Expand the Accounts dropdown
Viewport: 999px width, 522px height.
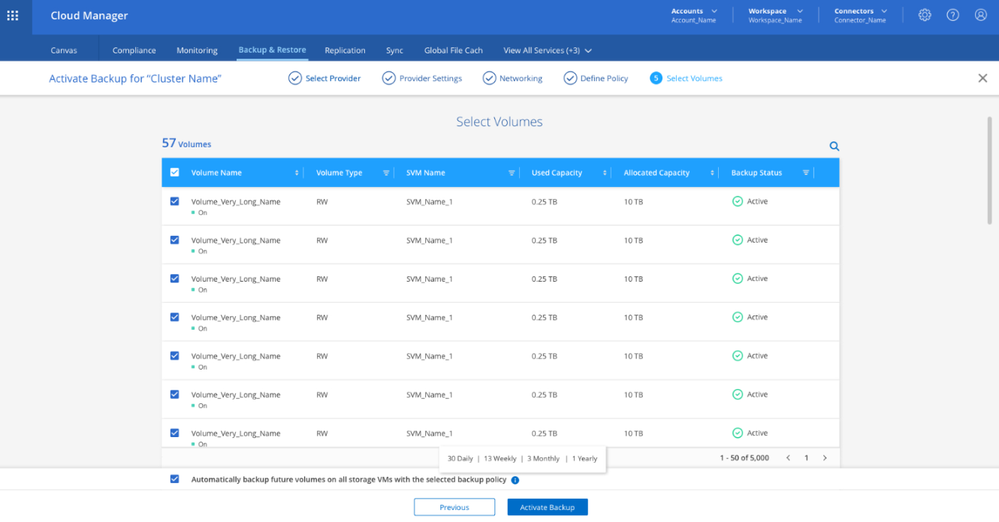(x=693, y=15)
